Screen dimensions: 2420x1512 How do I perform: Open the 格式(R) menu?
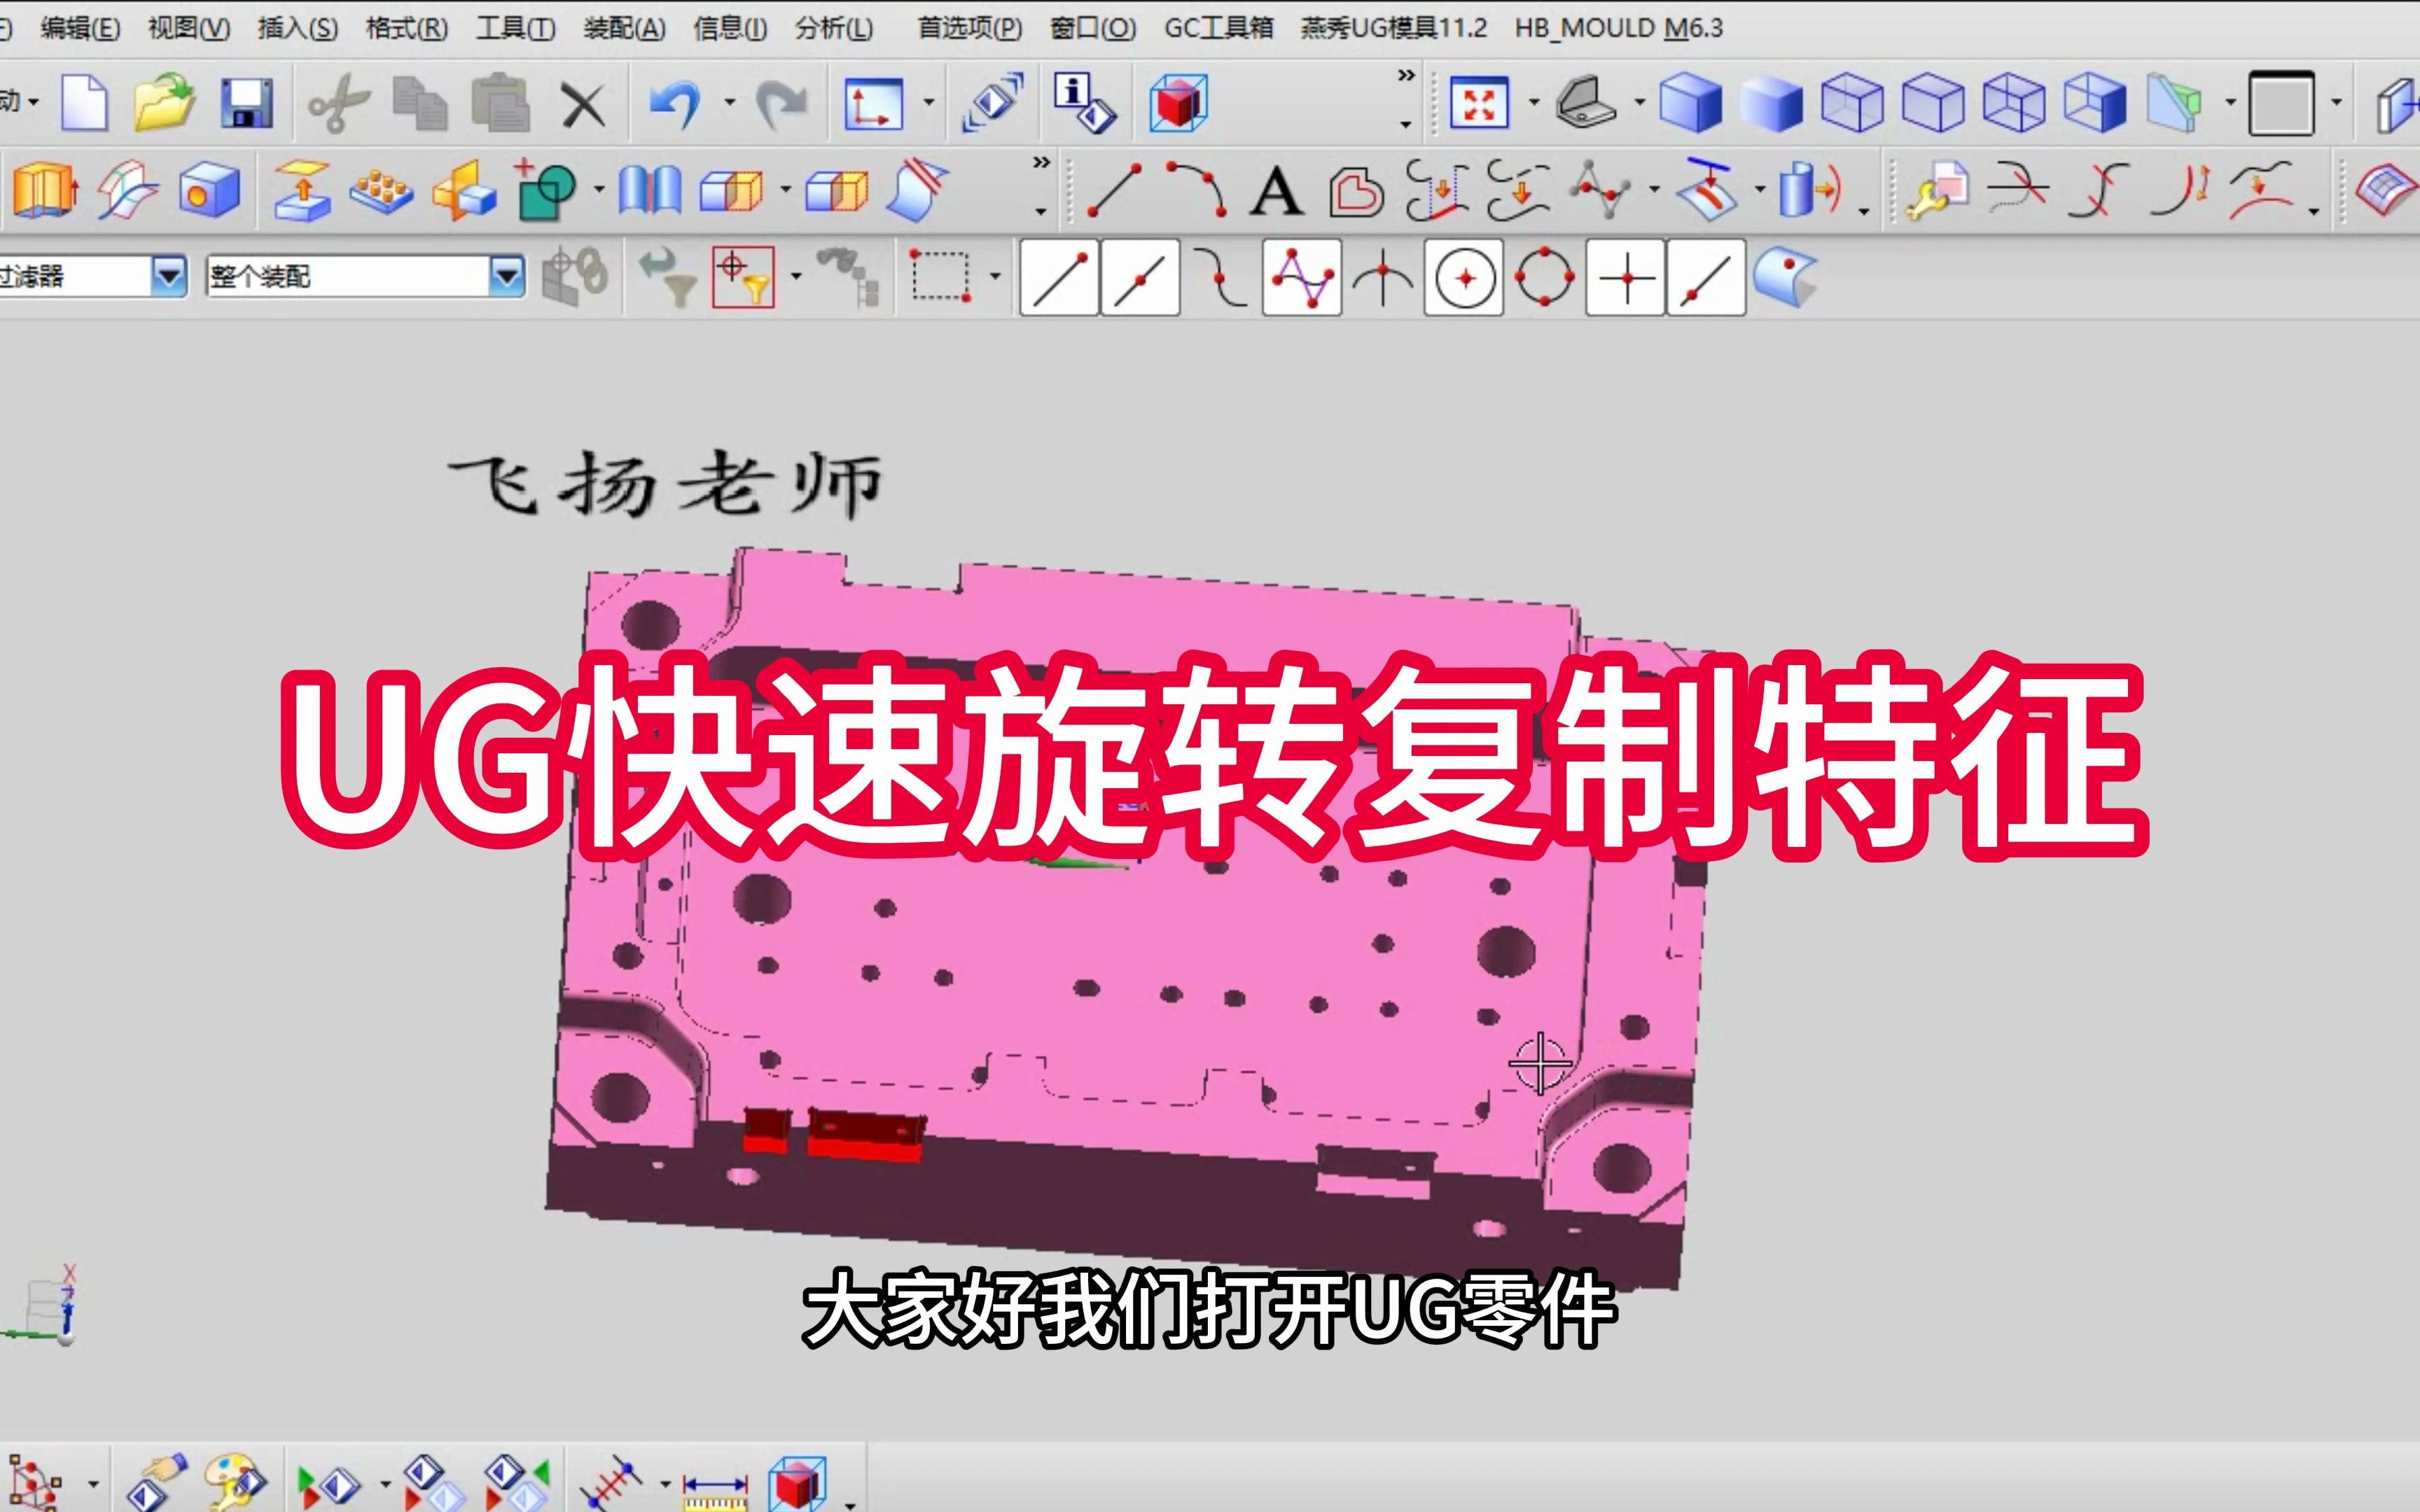(407, 28)
